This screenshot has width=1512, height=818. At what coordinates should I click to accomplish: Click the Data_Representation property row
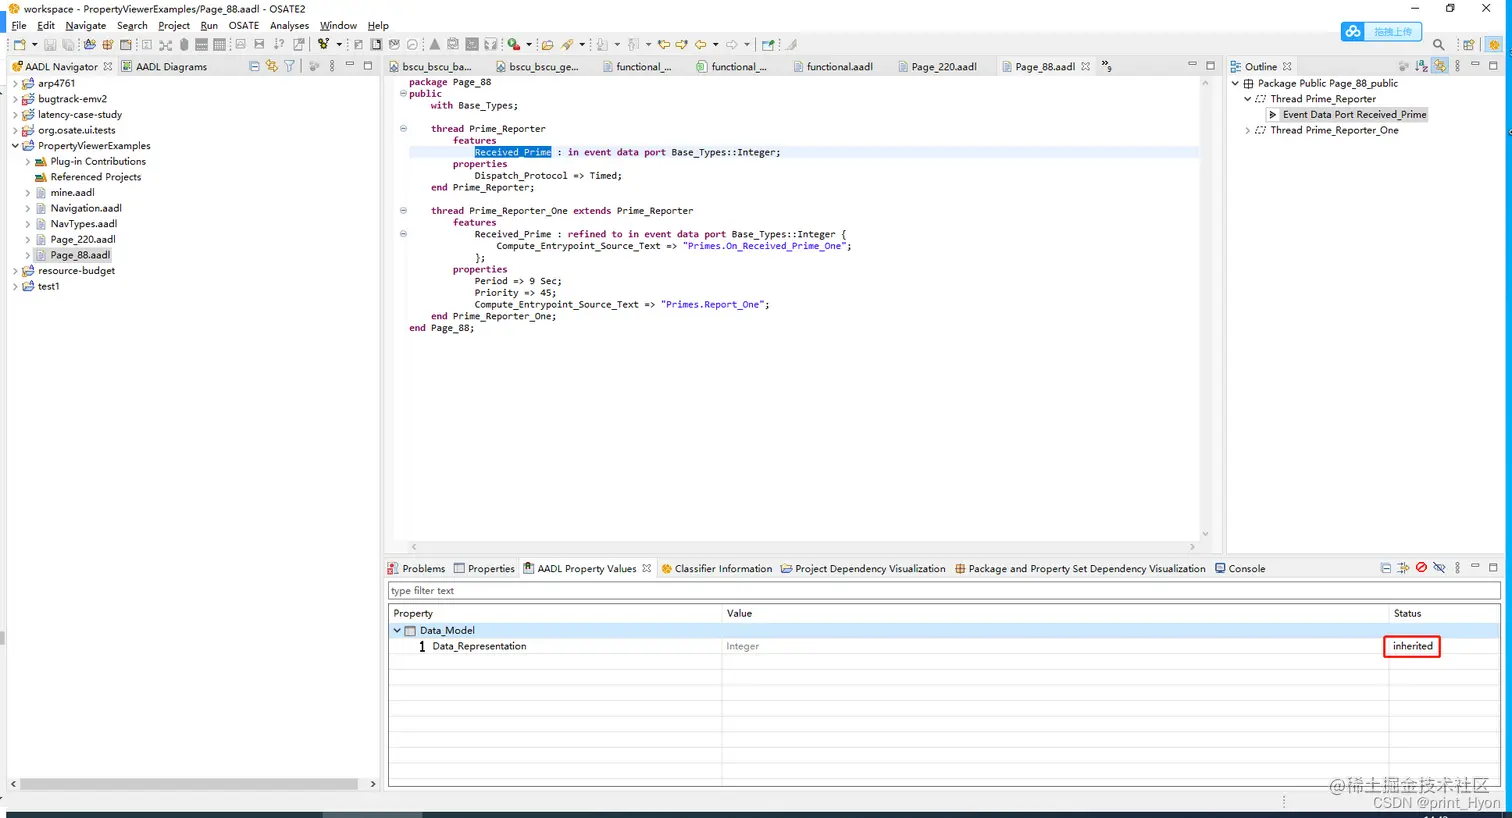[x=944, y=647]
